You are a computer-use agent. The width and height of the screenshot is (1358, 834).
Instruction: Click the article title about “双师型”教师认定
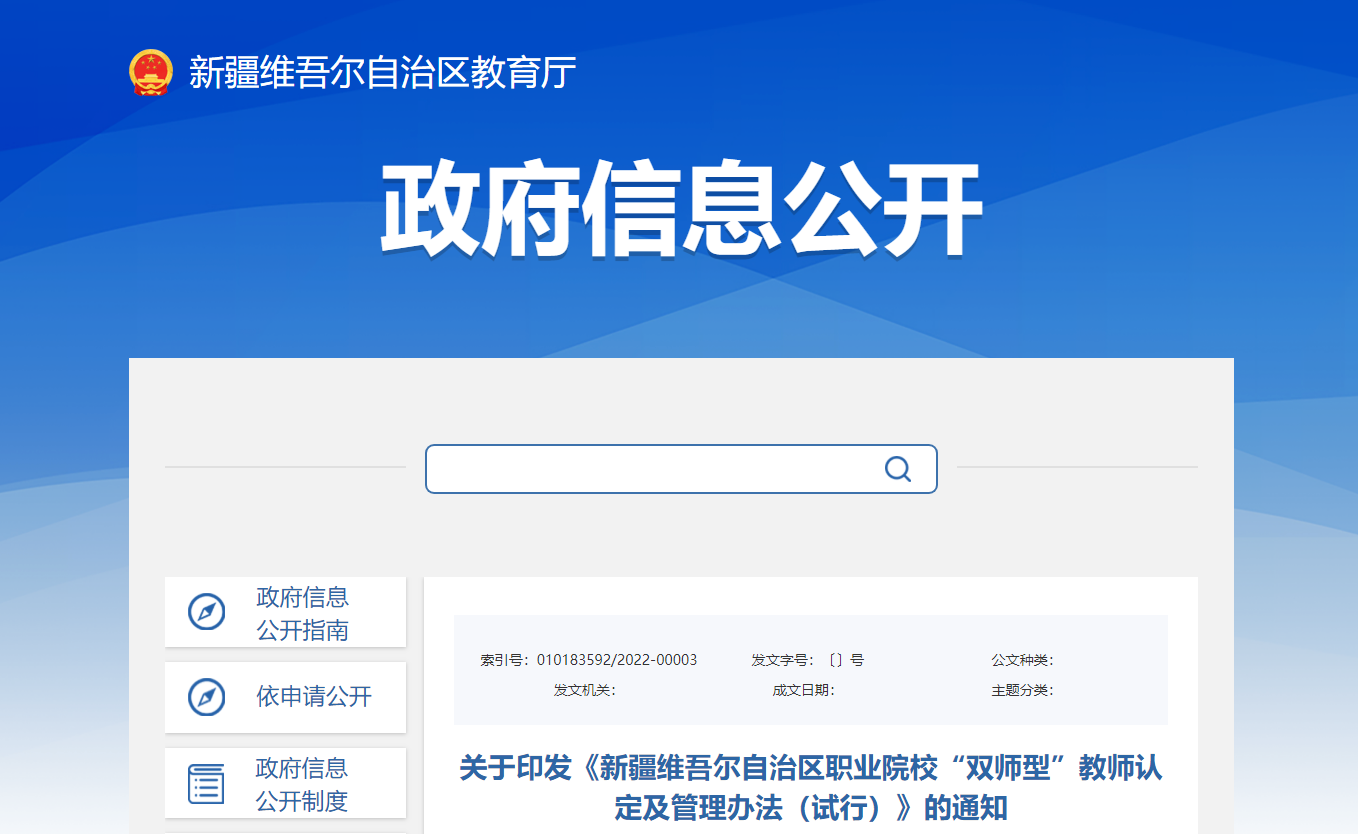[x=811, y=787]
